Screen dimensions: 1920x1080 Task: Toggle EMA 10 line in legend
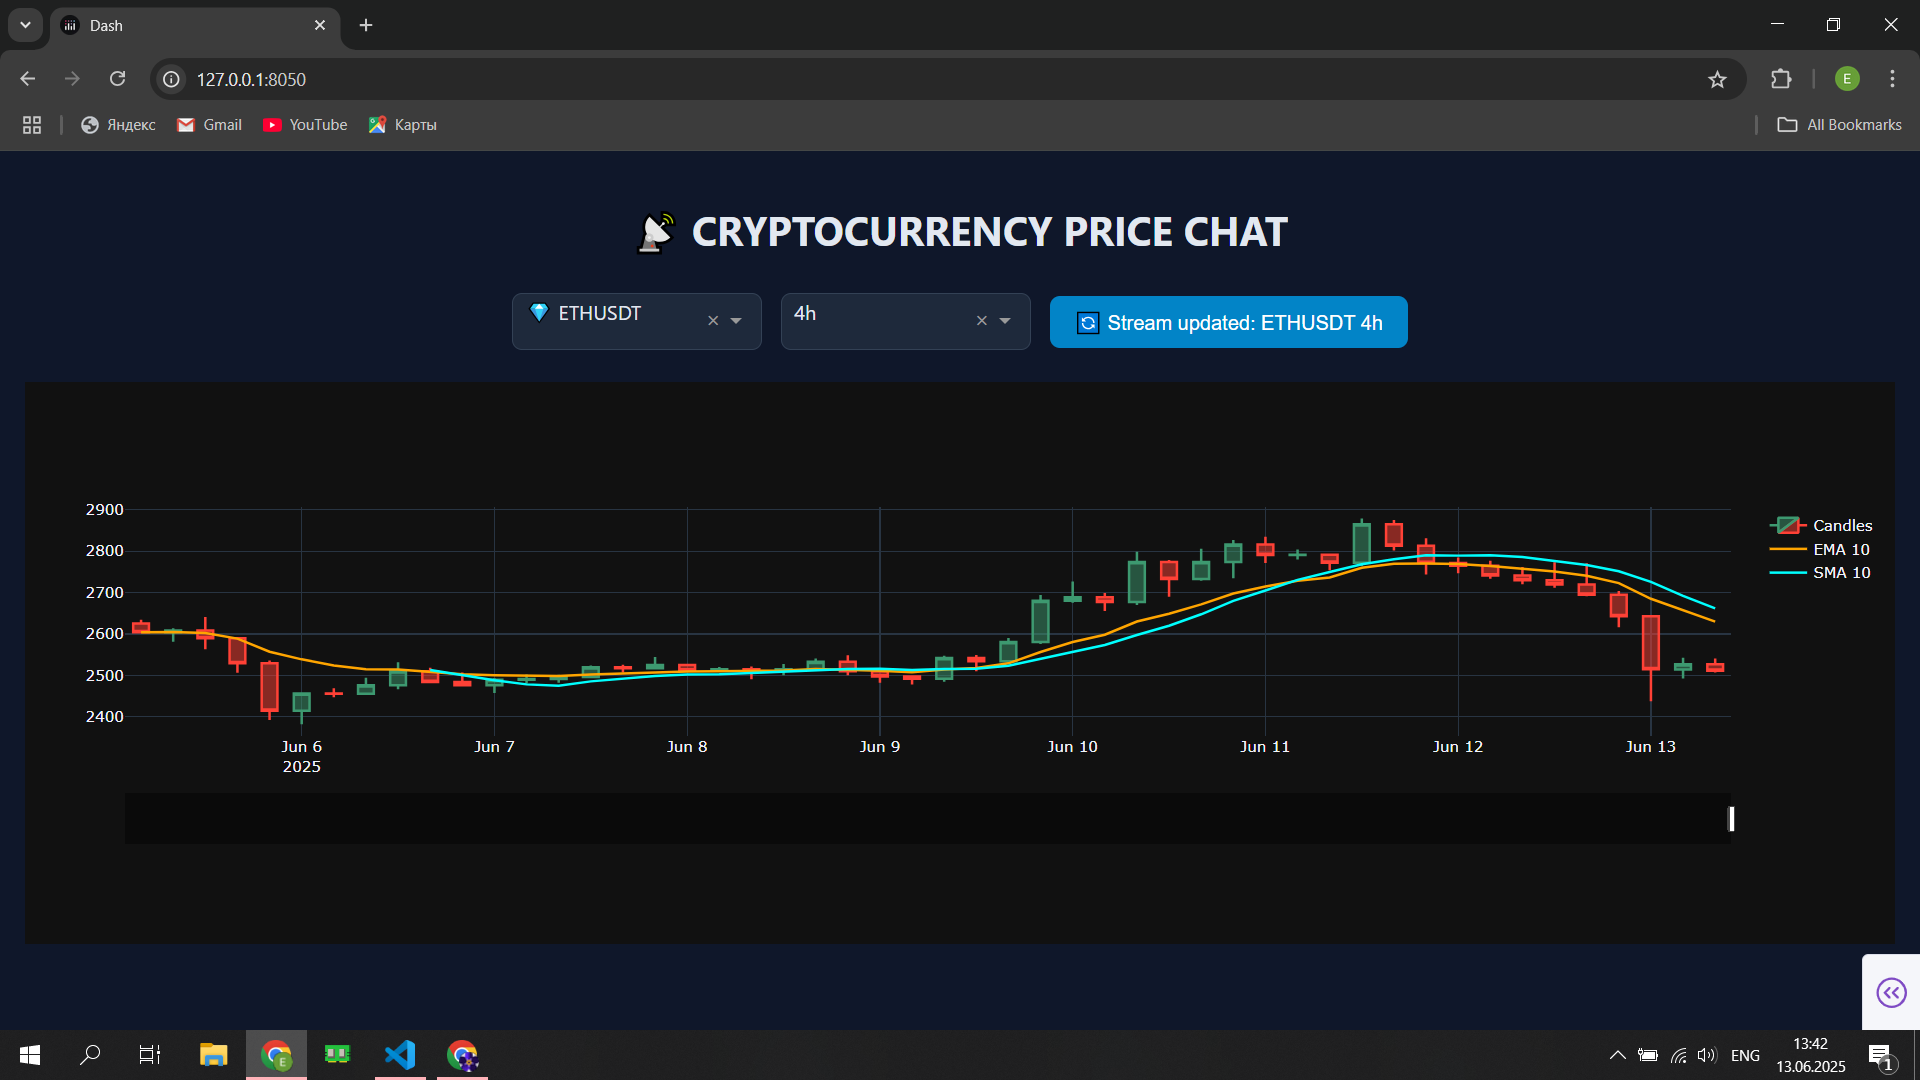coord(1840,550)
